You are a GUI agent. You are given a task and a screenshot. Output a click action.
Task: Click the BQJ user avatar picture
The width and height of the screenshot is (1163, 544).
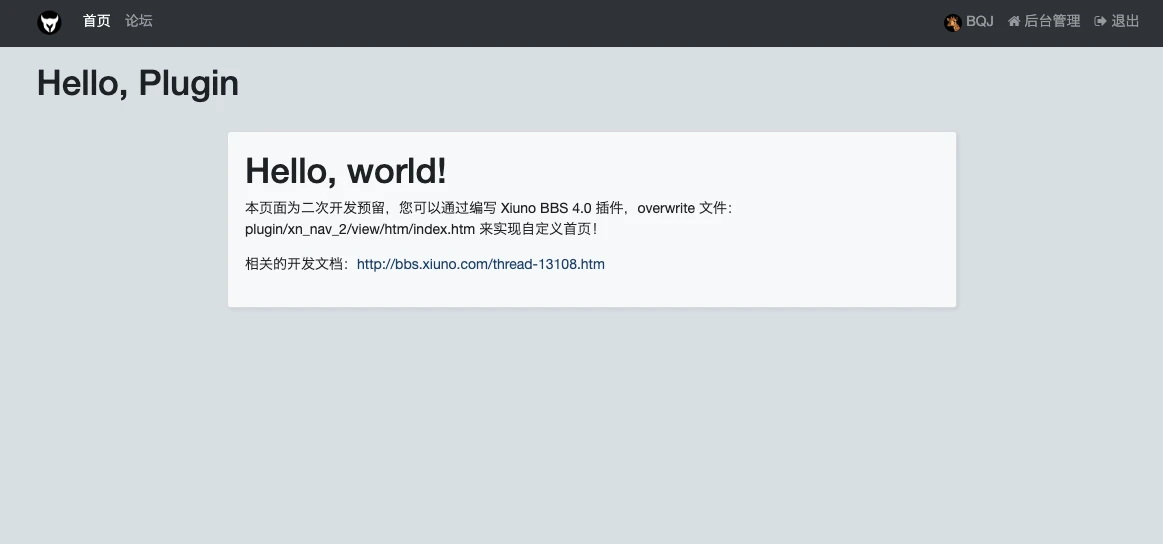pyautogui.click(x=952, y=22)
